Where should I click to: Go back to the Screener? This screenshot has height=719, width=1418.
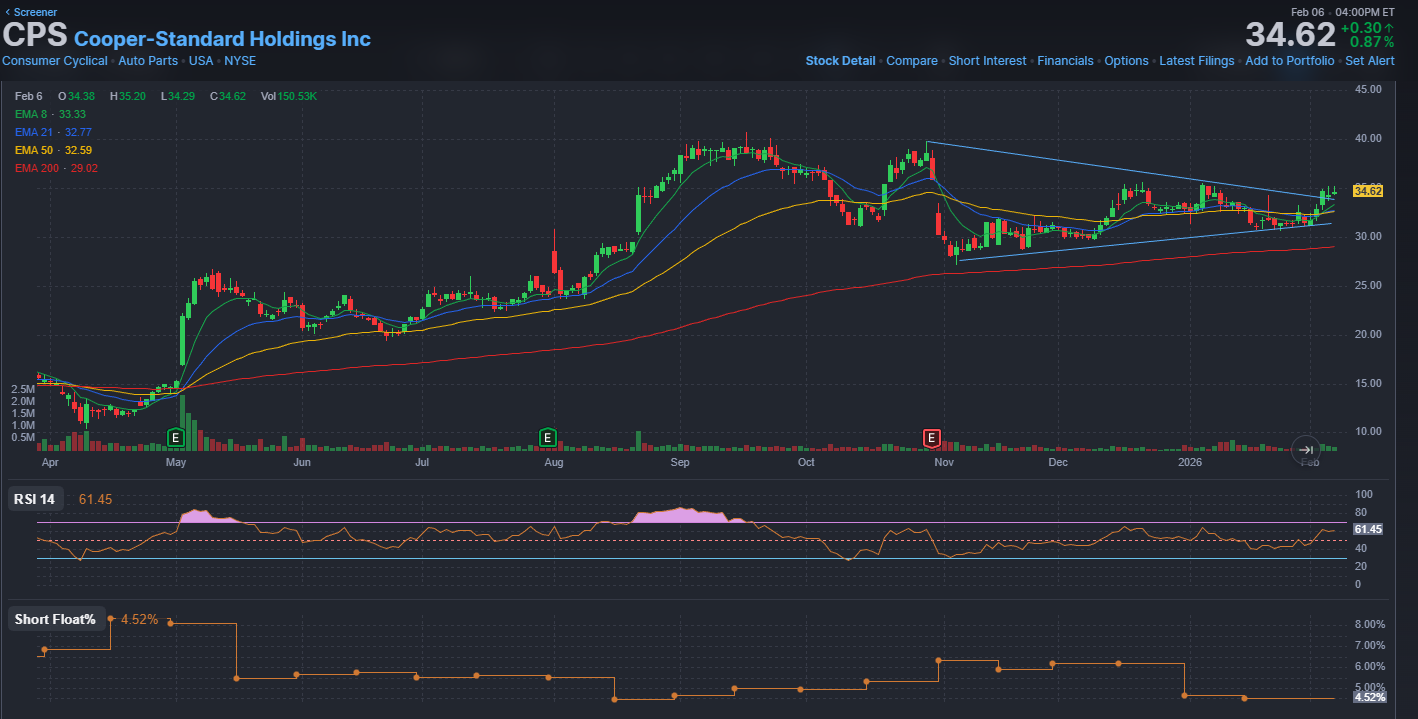[x=31, y=12]
